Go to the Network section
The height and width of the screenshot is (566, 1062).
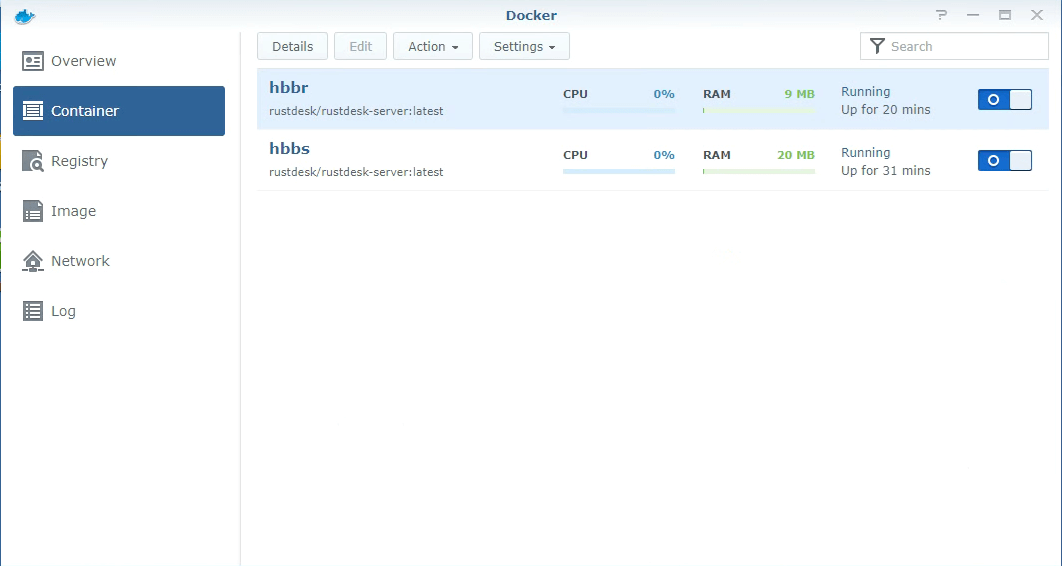80,261
